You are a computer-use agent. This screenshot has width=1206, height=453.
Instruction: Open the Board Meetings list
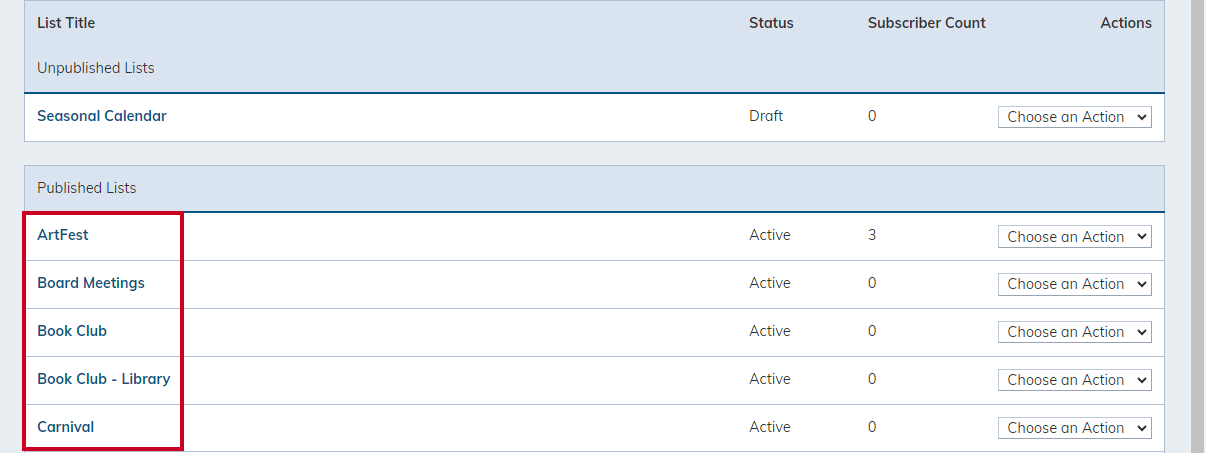pyautogui.click(x=91, y=283)
